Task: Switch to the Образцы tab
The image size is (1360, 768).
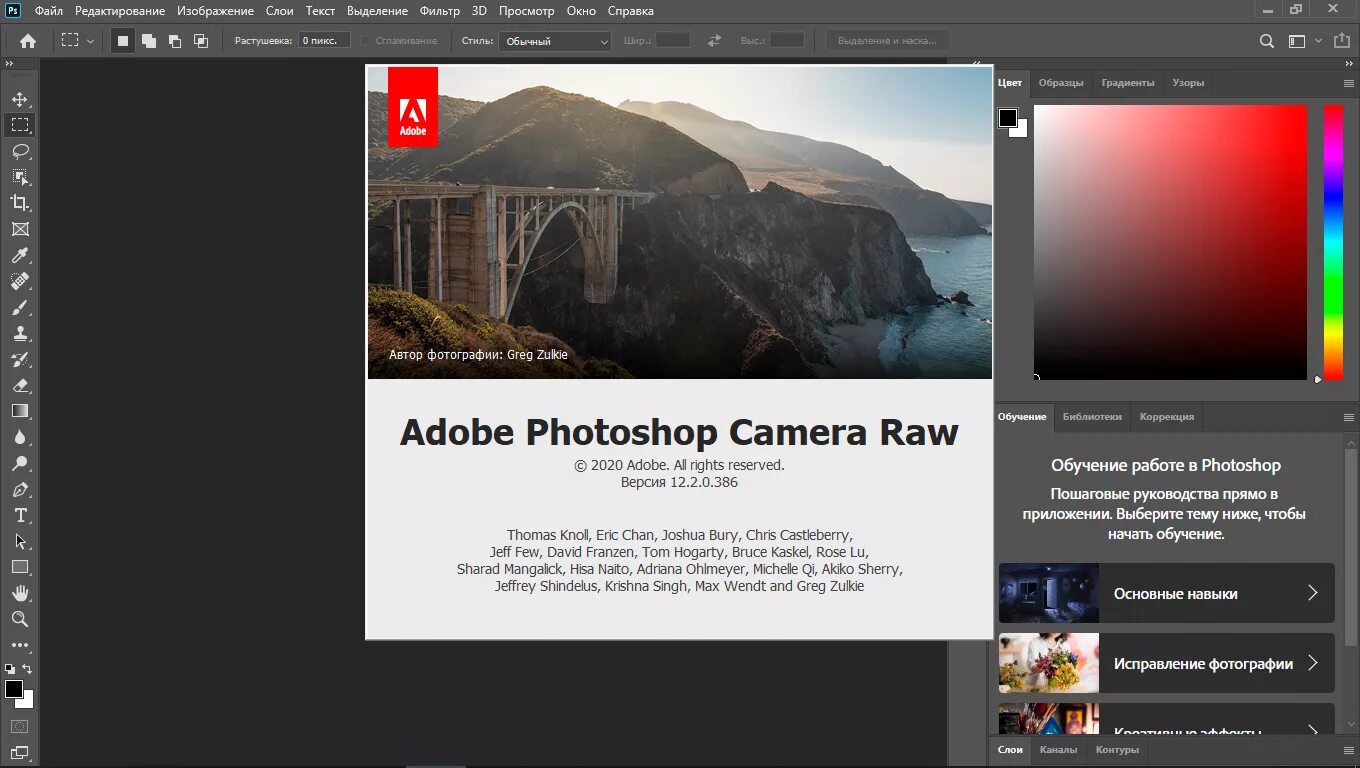Action: 1061,83
